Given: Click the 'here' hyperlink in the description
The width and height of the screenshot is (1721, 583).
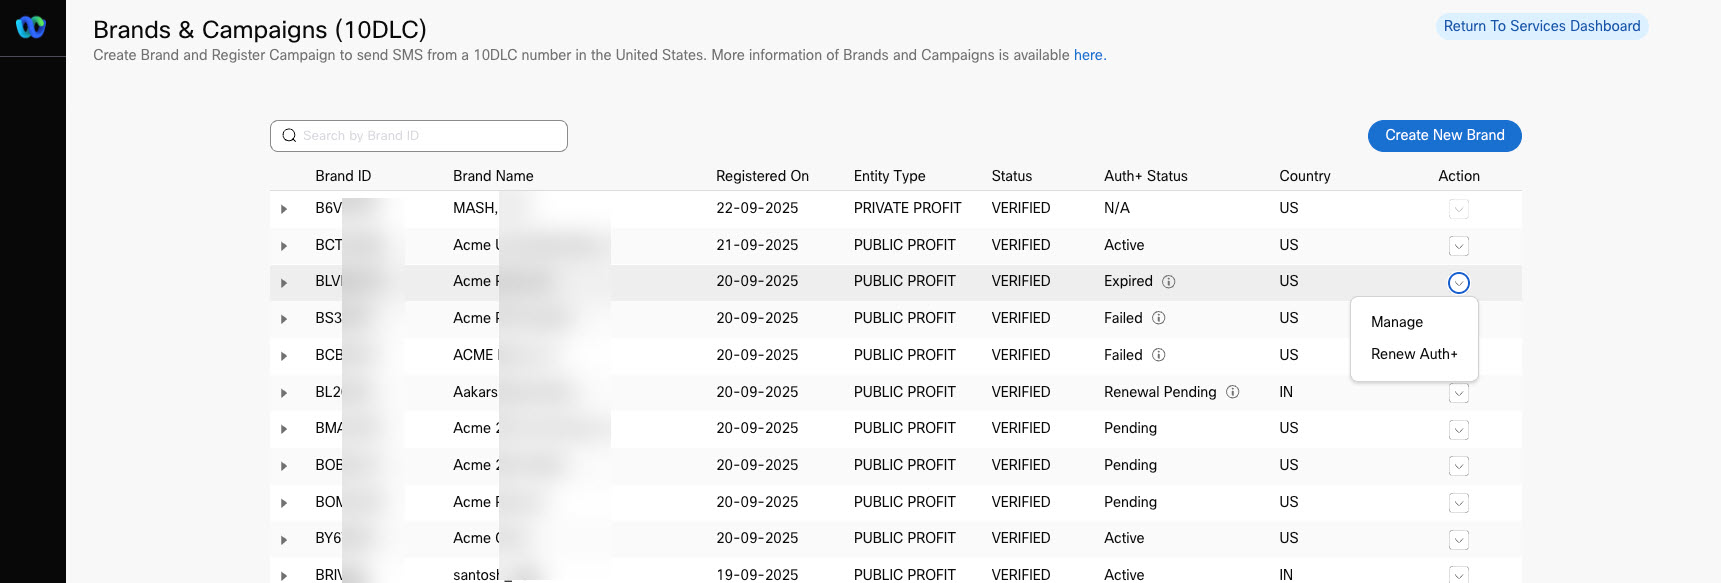Looking at the screenshot, I should coord(1088,55).
